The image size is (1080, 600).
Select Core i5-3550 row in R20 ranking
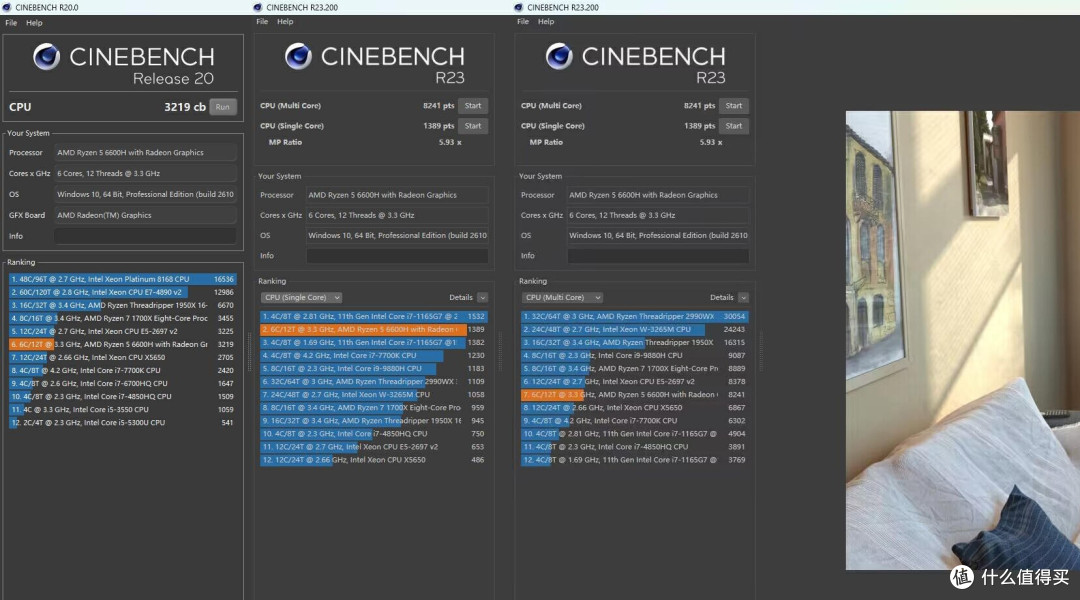tap(123, 409)
